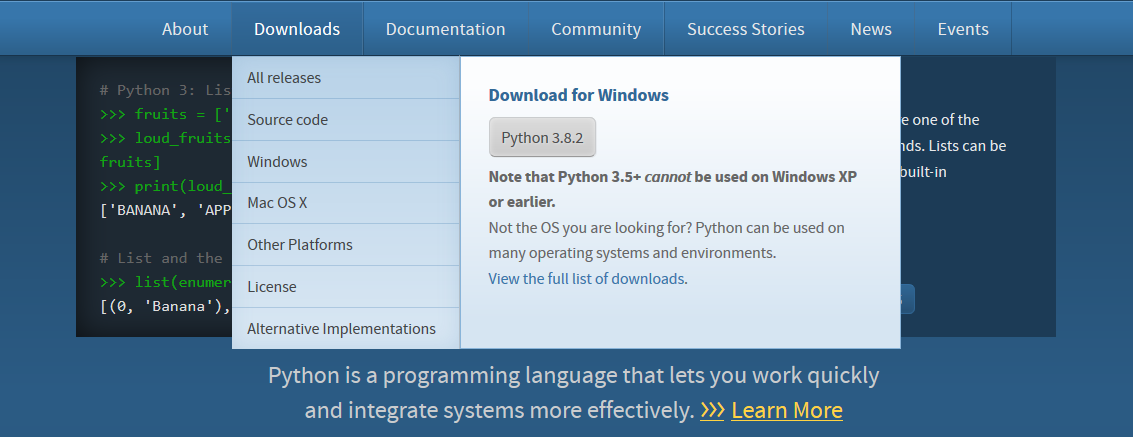Open the License menu entry
The width and height of the screenshot is (1133, 437).
pos(345,287)
